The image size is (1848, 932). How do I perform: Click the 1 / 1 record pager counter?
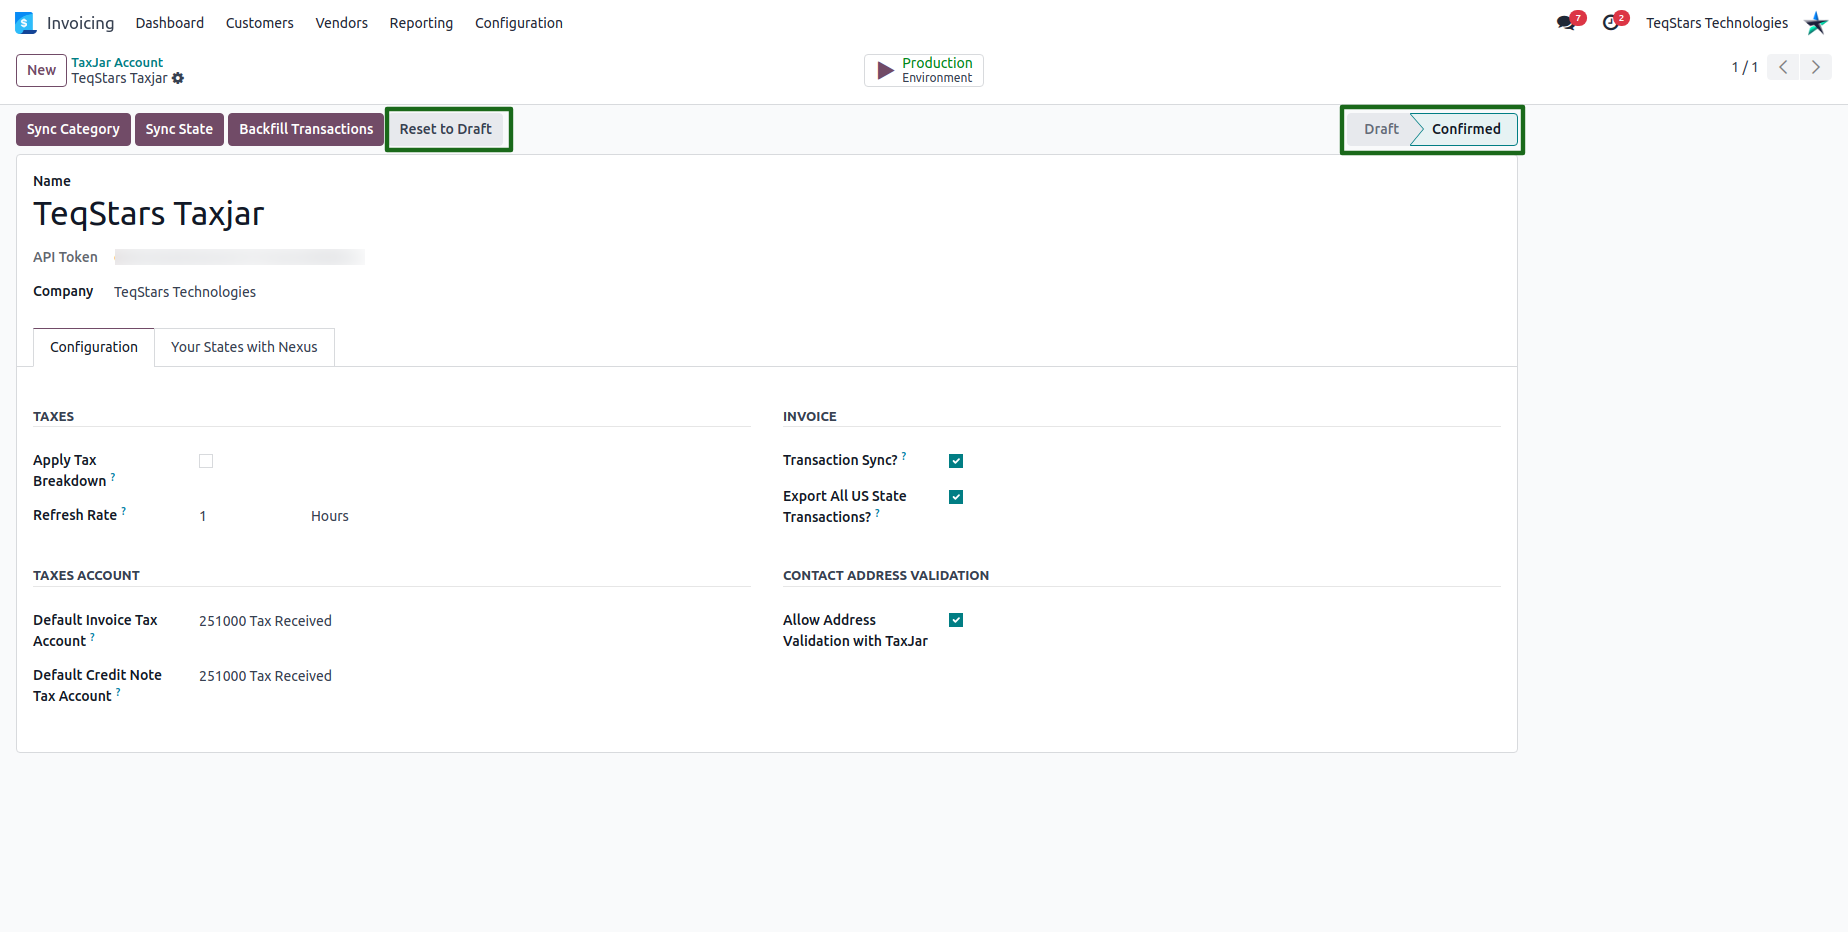tap(1745, 67)
